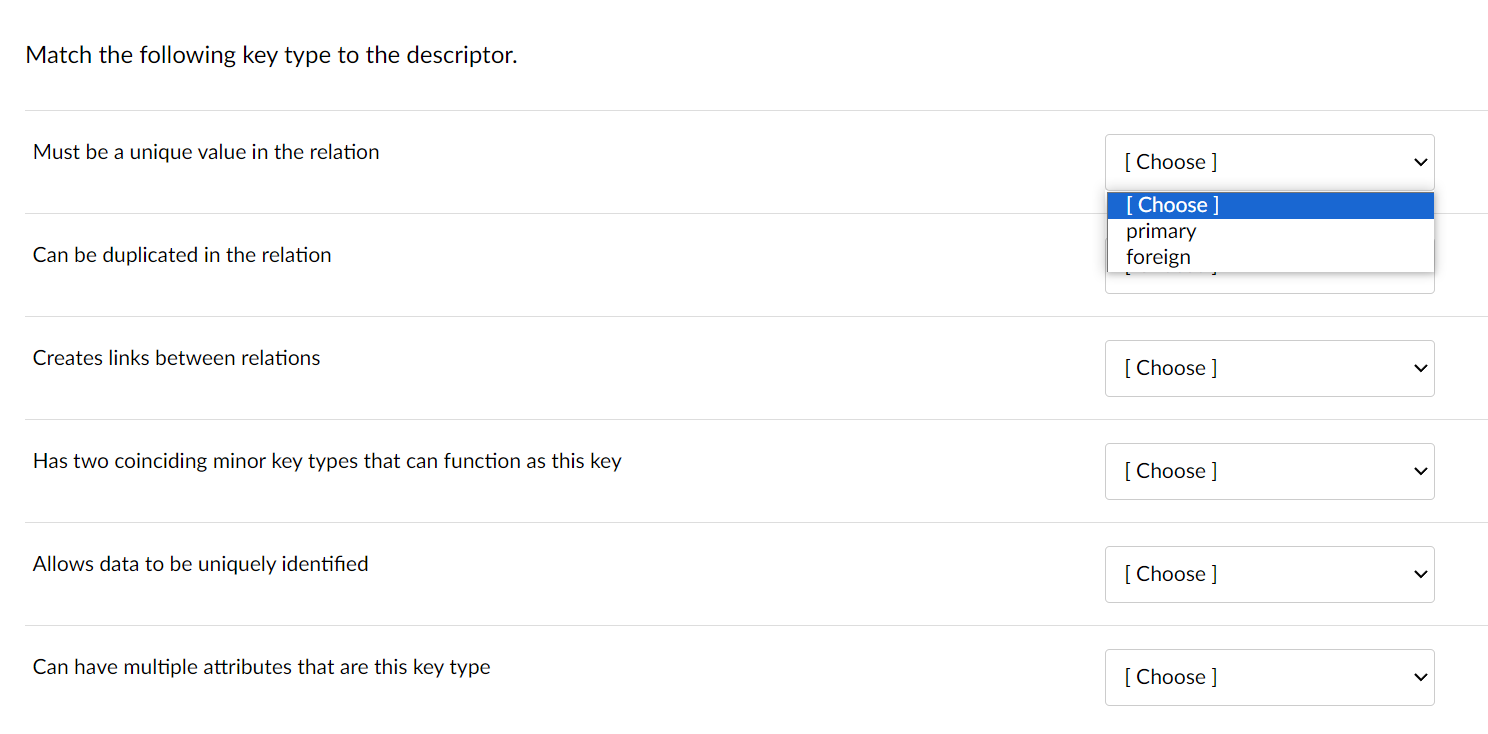Click the chevron on the bottom dropdown
Image resolution: width=1488 pixels, height=734 pixels.
1419,677
